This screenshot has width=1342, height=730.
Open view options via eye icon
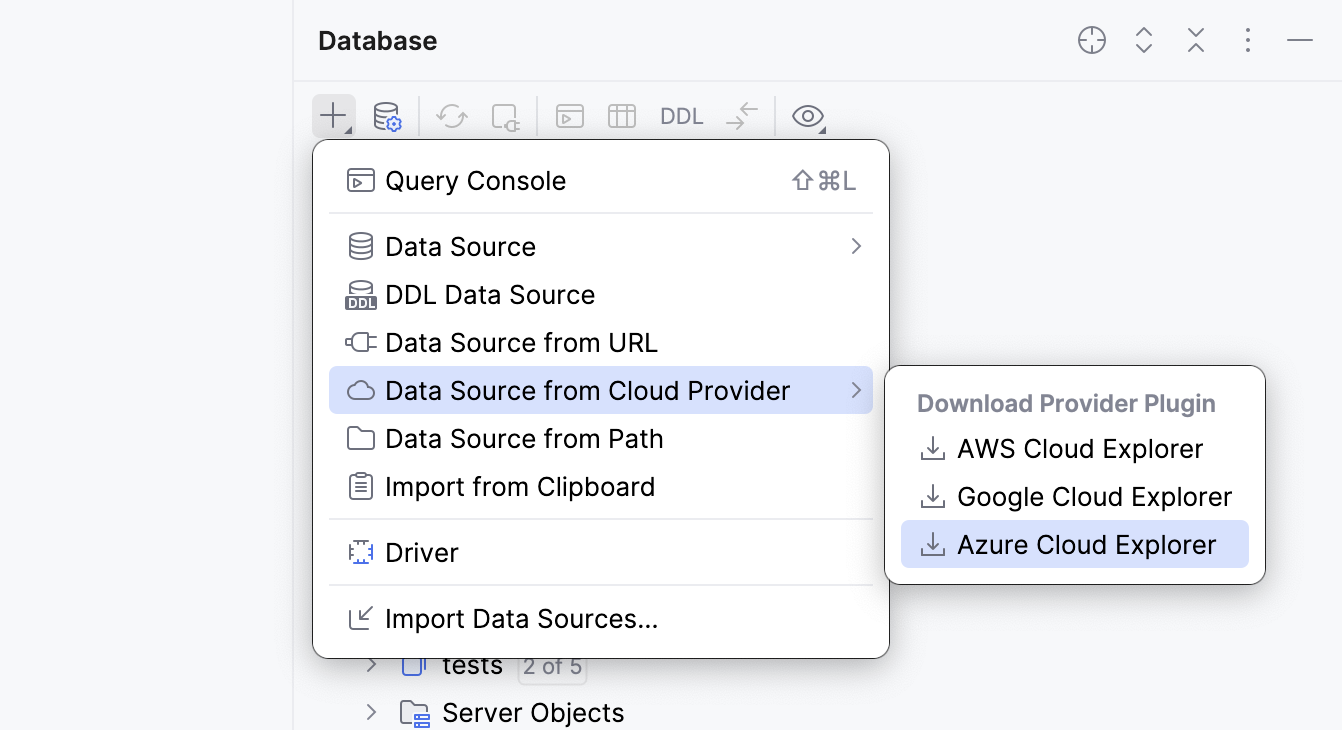[x=806, y=115]
